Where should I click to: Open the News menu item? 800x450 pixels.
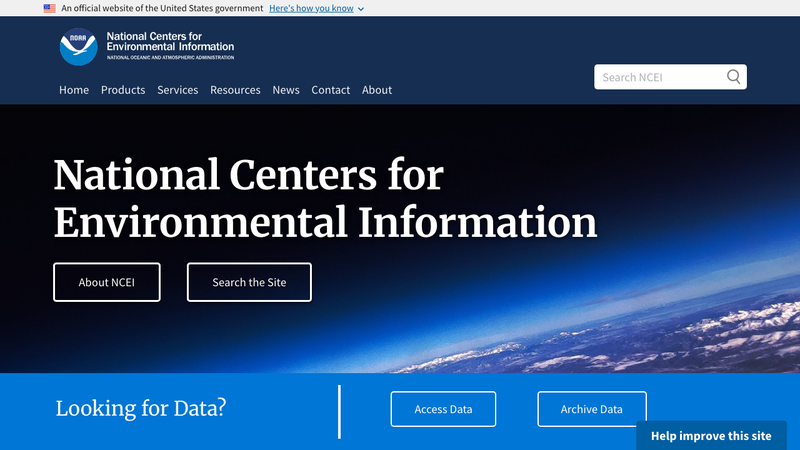286,90
